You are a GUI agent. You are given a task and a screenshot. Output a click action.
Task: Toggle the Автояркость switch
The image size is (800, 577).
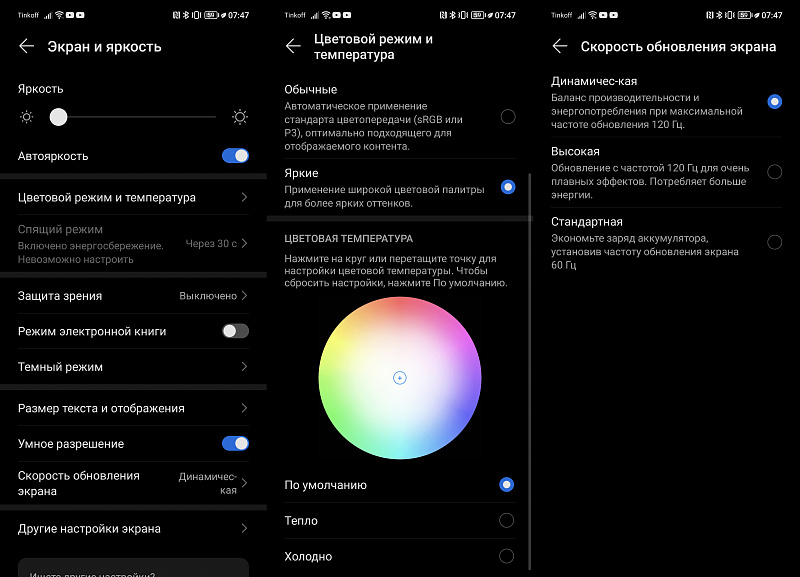pyautogui.click(x=235, y=156)
